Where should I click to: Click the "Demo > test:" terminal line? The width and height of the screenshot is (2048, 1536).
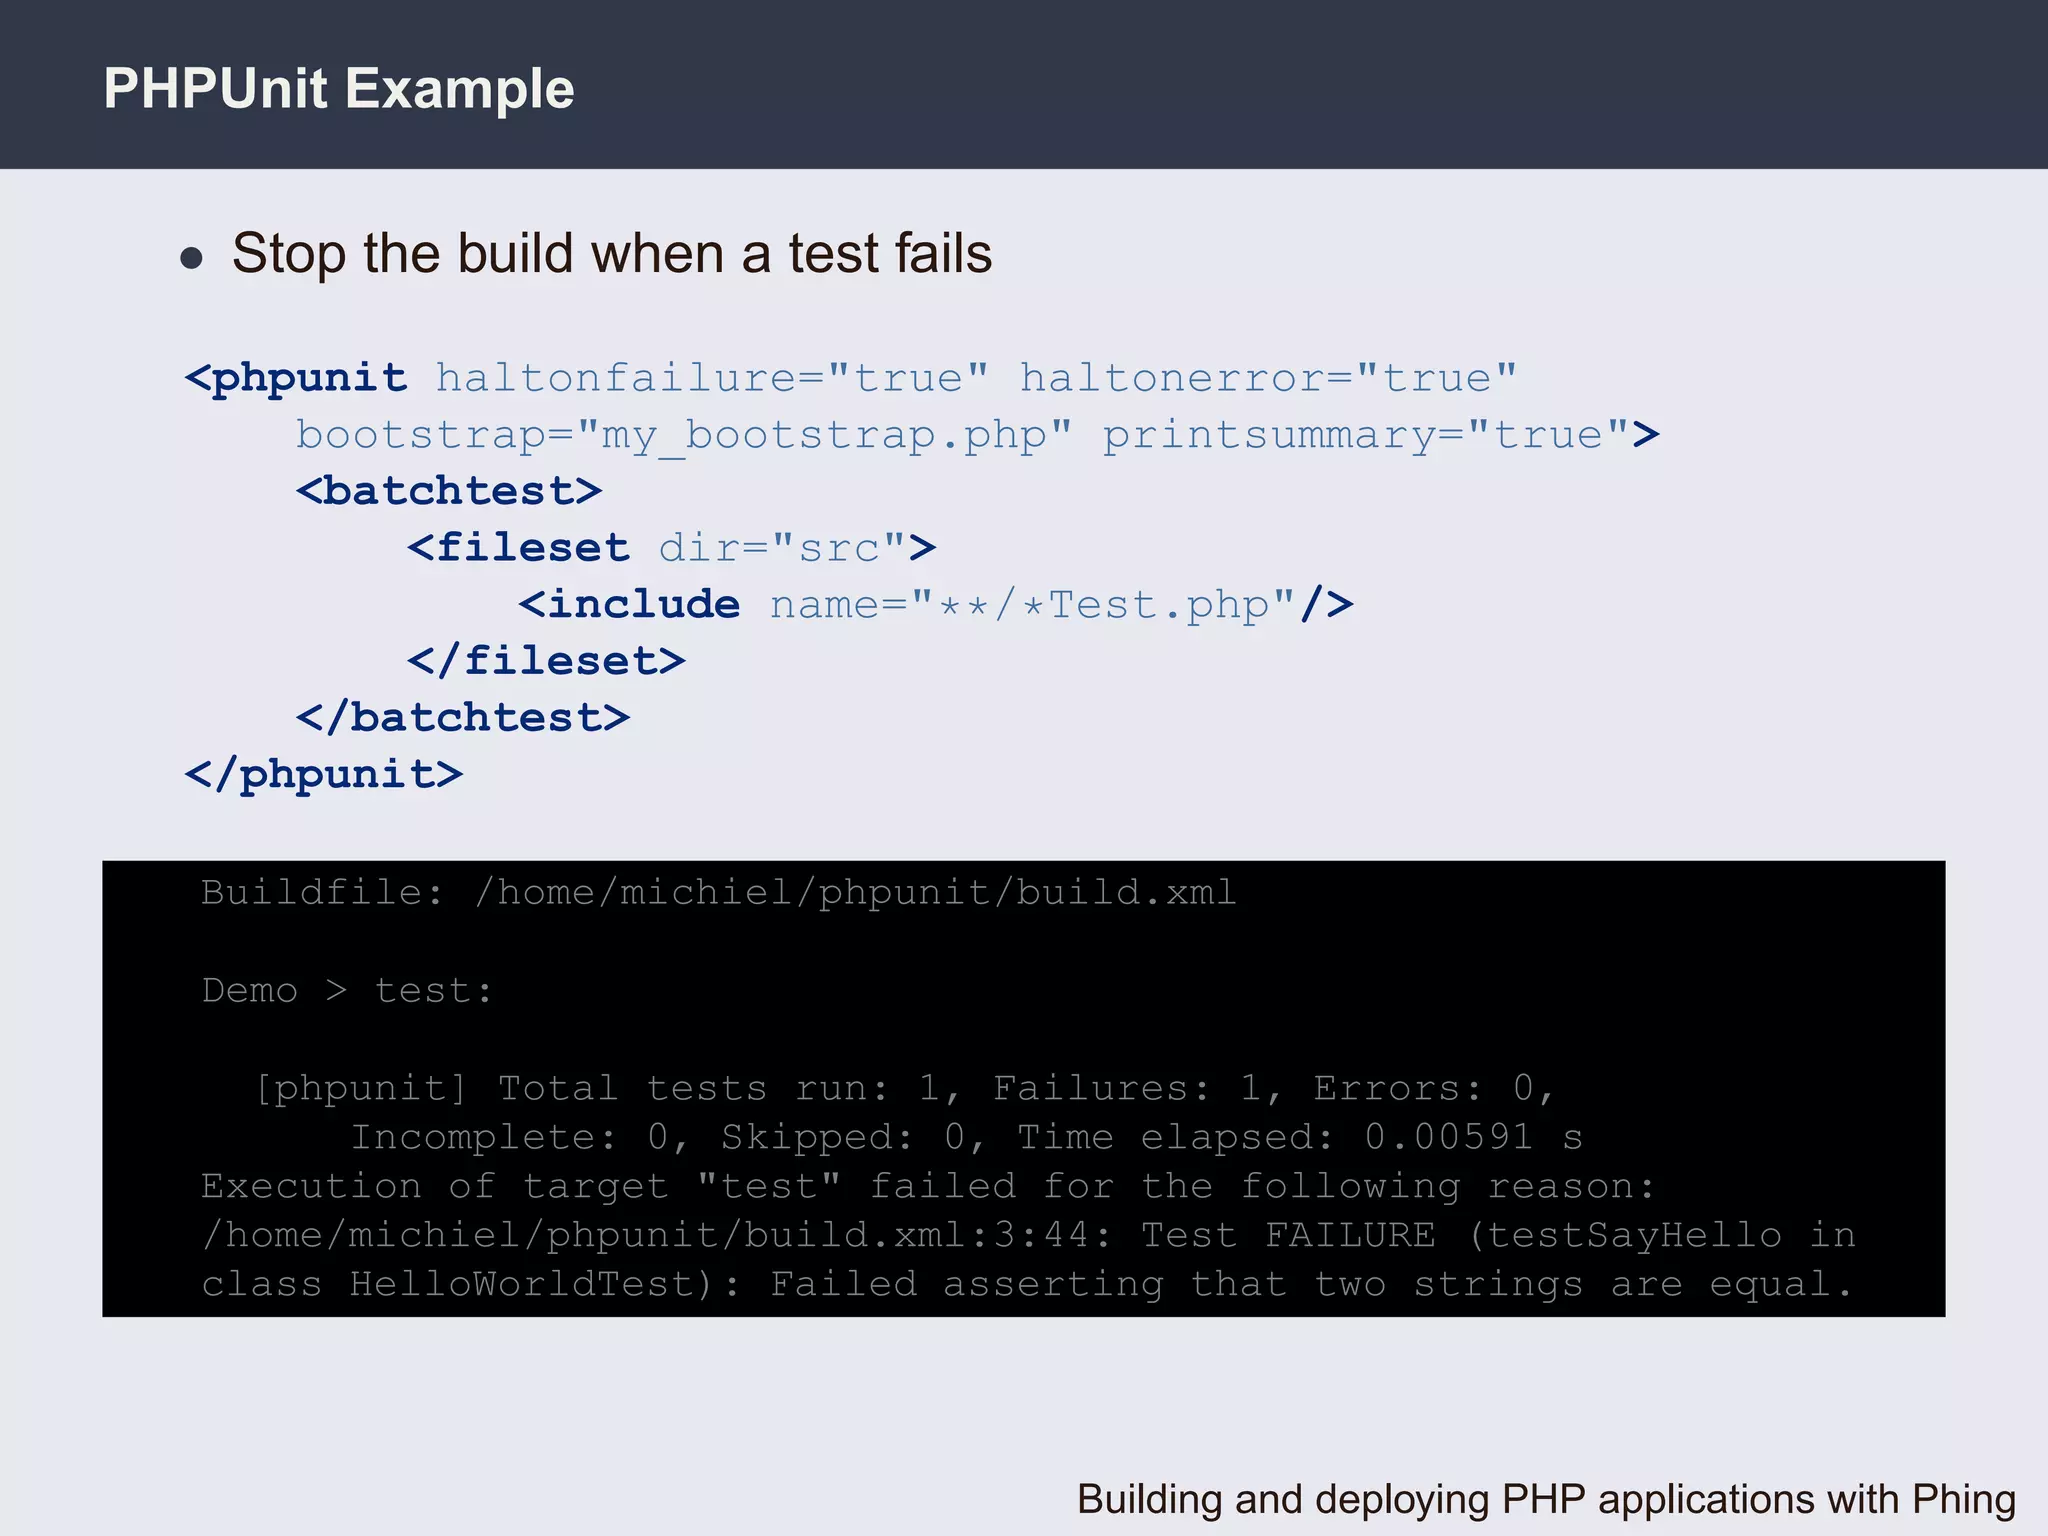pyautogui.click(x=347, y=990)
